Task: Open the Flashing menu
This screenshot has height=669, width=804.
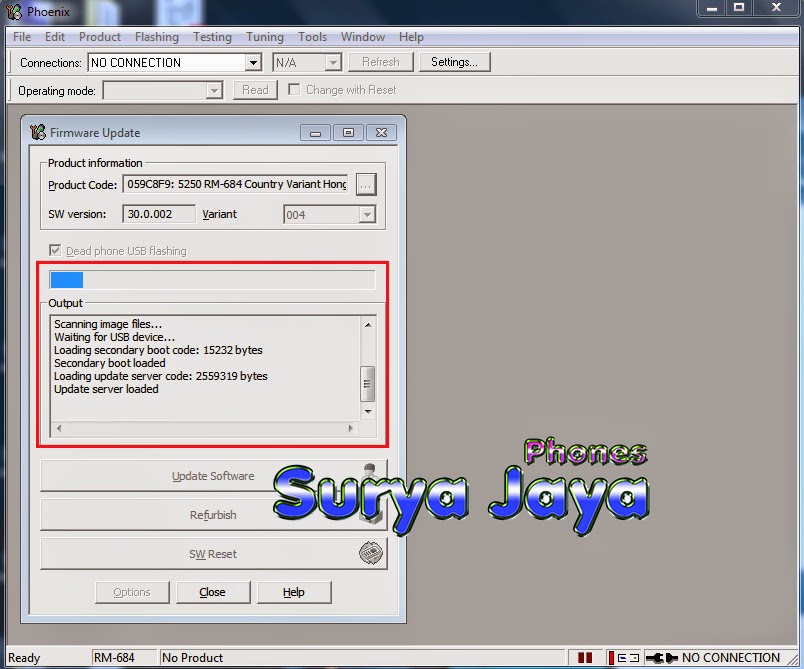Action: (x=157, y=37)
